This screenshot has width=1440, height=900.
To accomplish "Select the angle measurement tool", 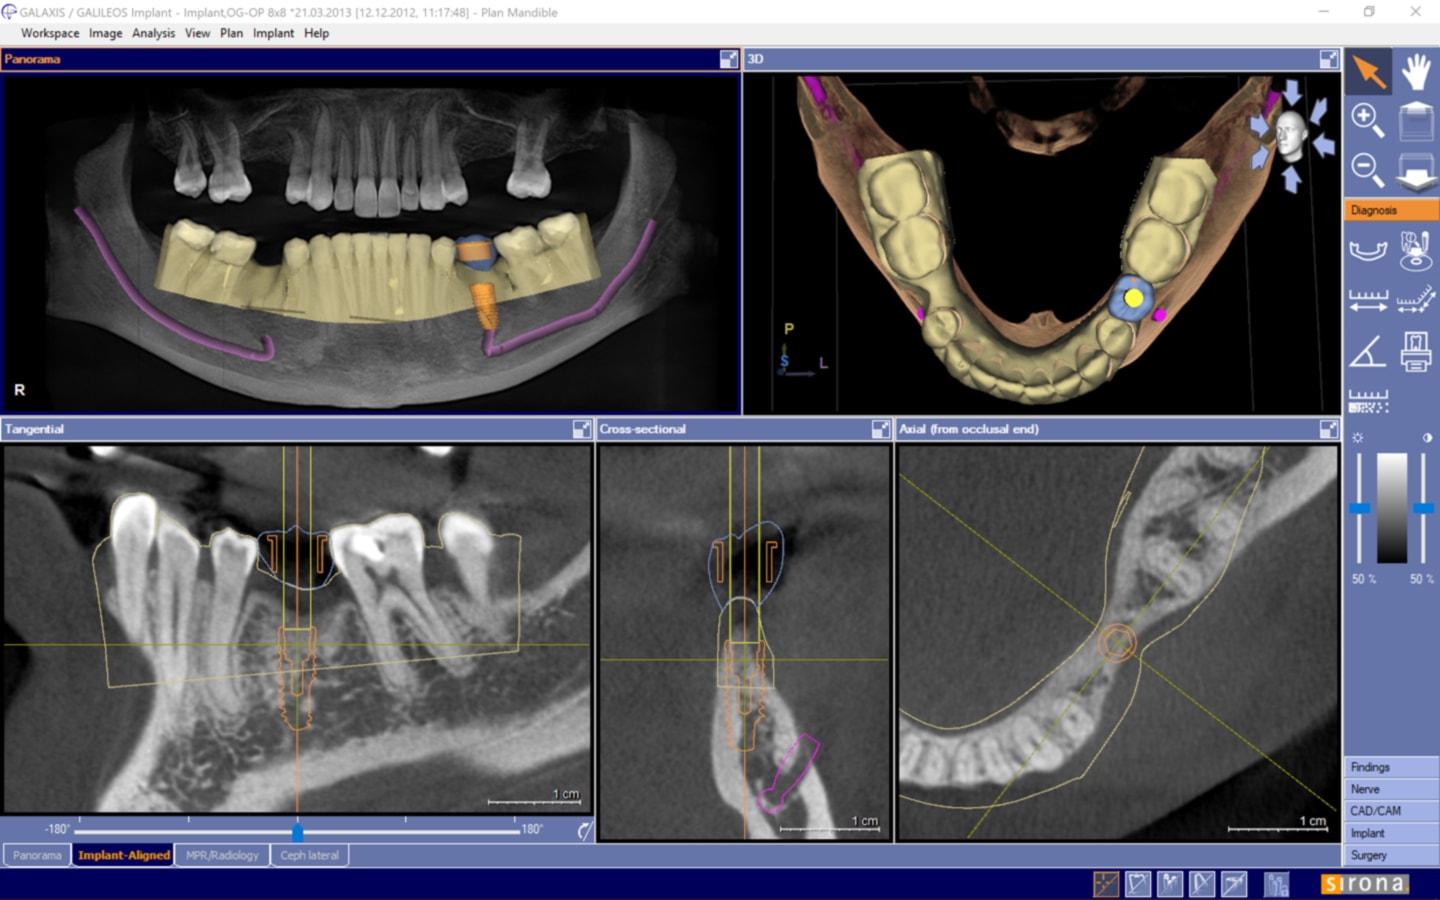I will tap(1367, 351).
